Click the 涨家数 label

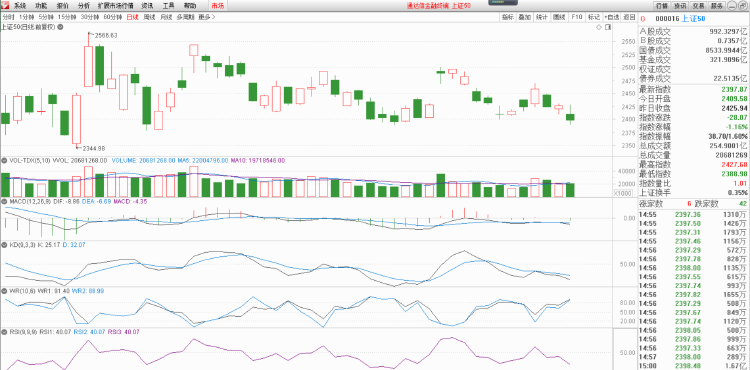[x=651, y=204]
